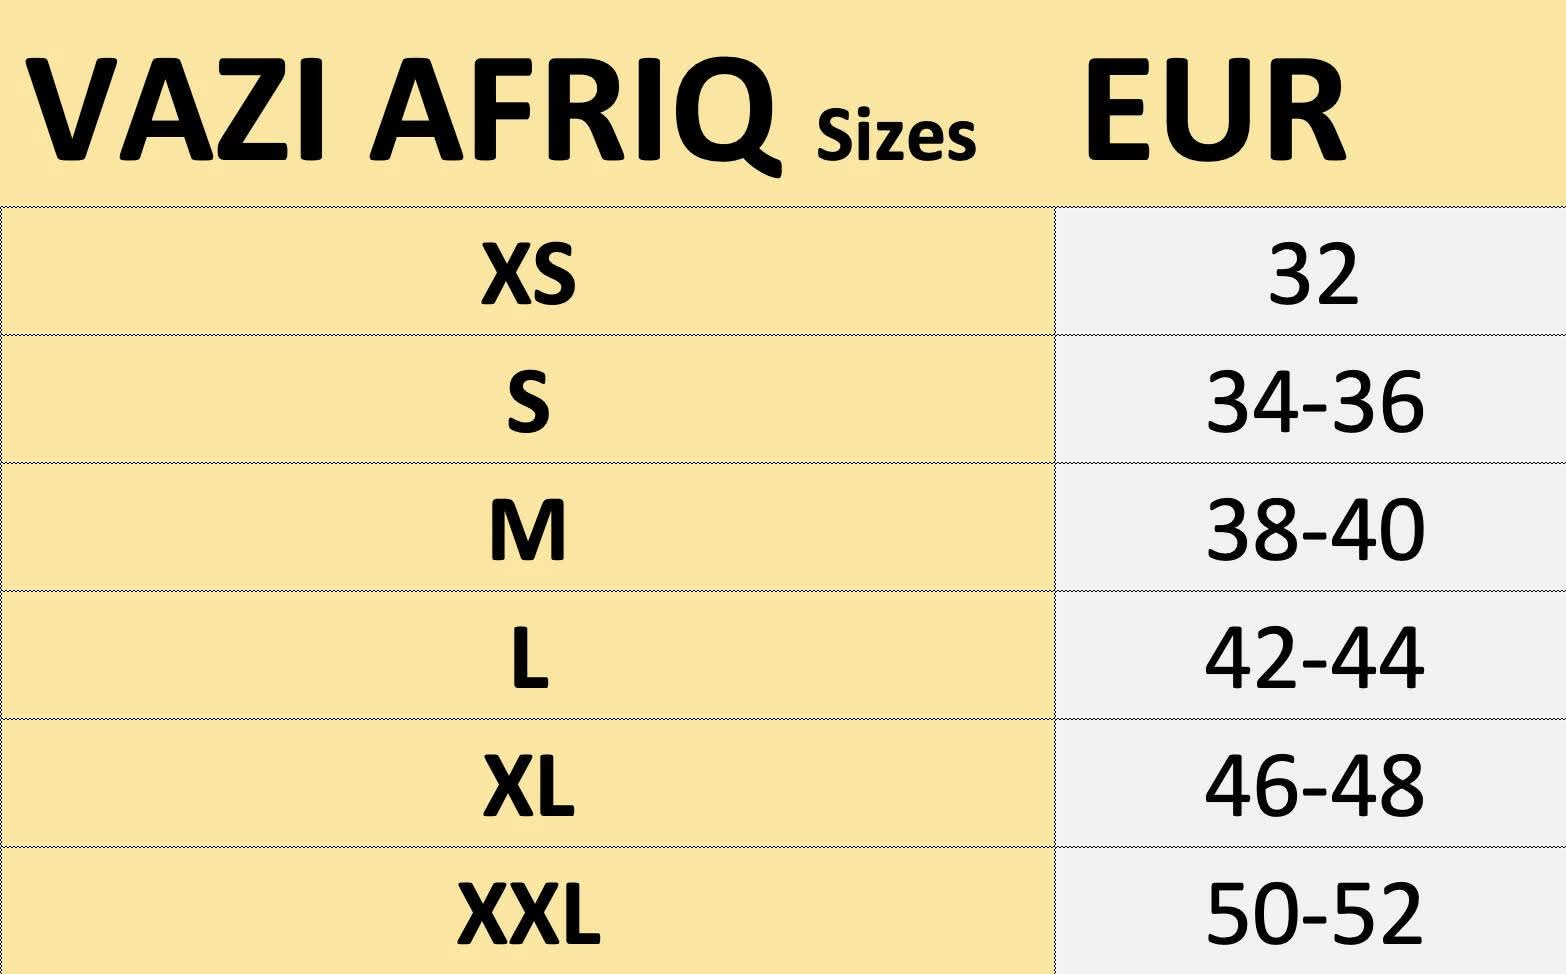Click the number 34 in the S row
Image resolution: width=1566 pixels, height=974 pixels.
(x=1250, y=401)
